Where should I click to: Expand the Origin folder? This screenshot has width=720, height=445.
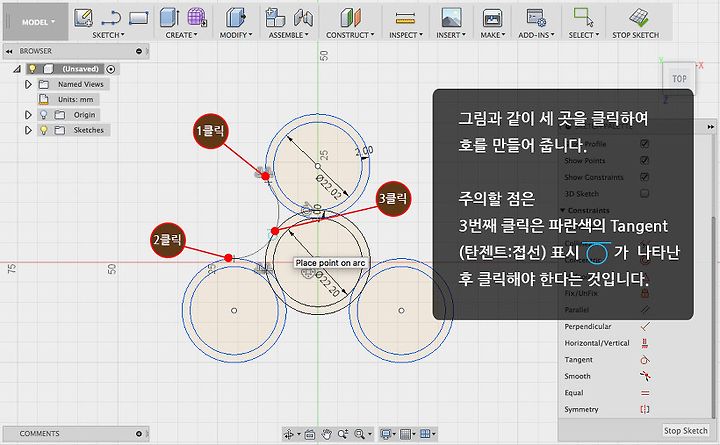28,115
